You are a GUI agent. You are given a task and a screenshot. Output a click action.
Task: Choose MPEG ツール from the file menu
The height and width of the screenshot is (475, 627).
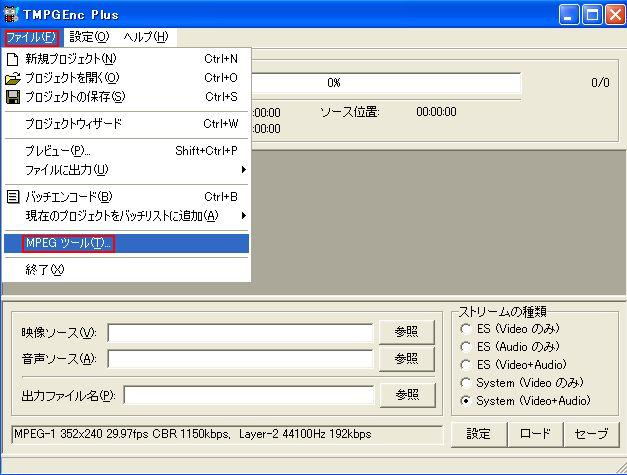(68, 244)
